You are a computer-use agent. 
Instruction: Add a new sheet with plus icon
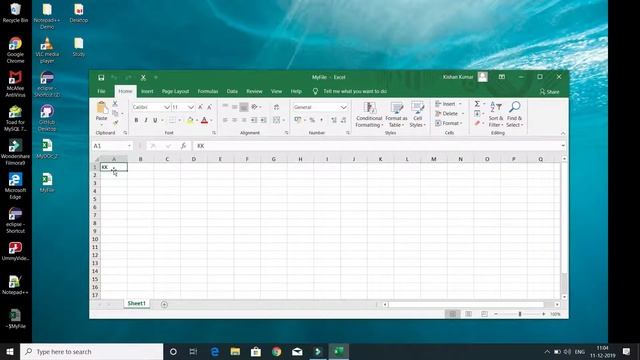164,304
